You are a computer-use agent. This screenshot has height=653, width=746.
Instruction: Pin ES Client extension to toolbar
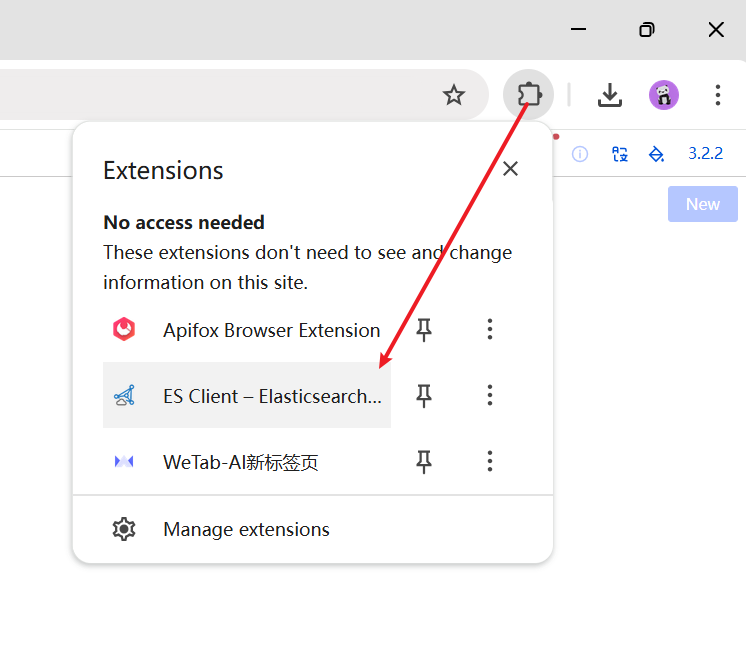[x=423, y=396]
